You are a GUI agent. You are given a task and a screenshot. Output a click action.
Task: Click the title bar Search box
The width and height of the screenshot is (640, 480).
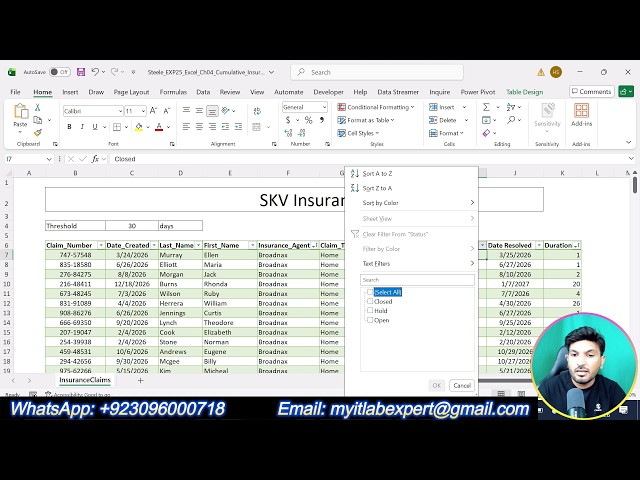[x=377, y=72]
